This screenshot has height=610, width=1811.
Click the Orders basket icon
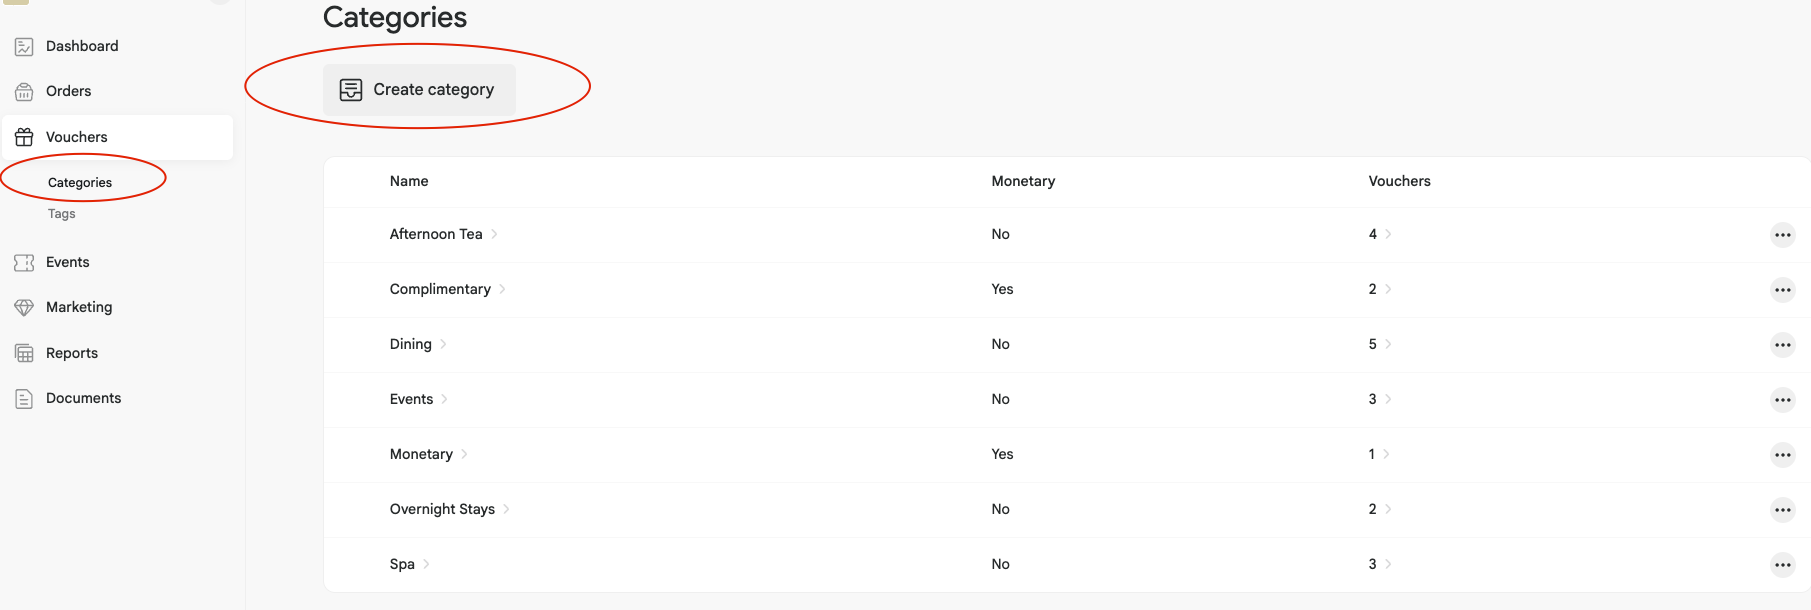pos(24,92)
